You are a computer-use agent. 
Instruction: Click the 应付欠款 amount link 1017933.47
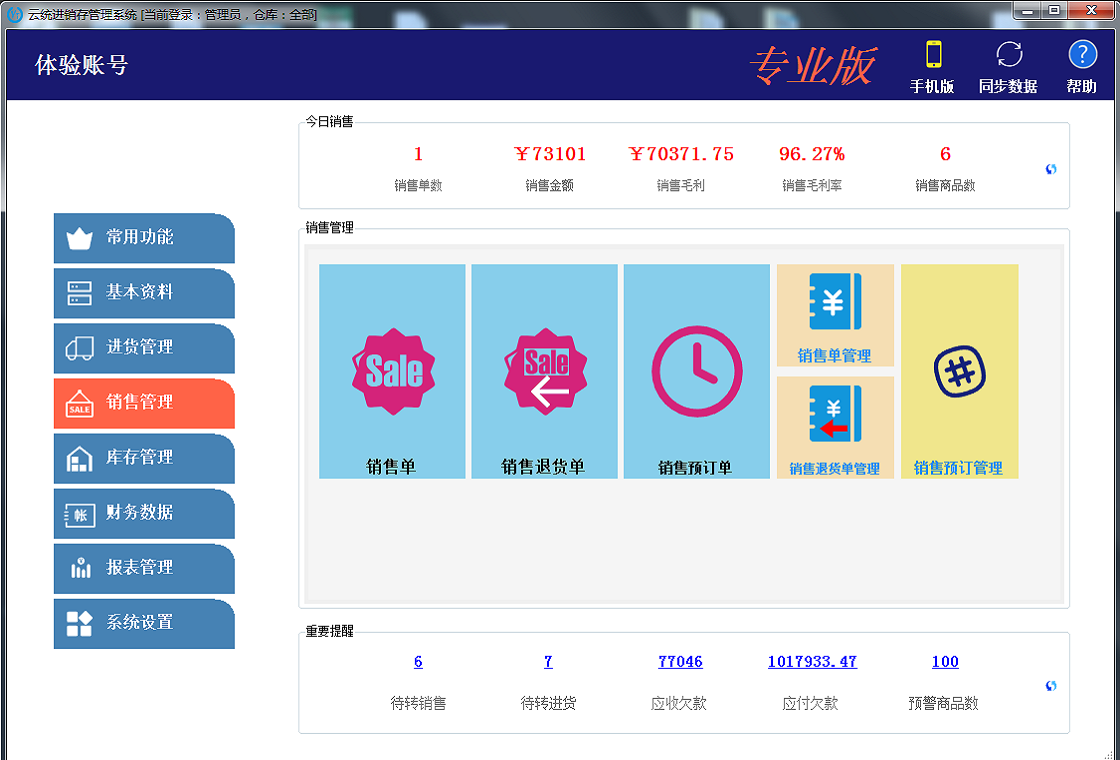(812, 662)
